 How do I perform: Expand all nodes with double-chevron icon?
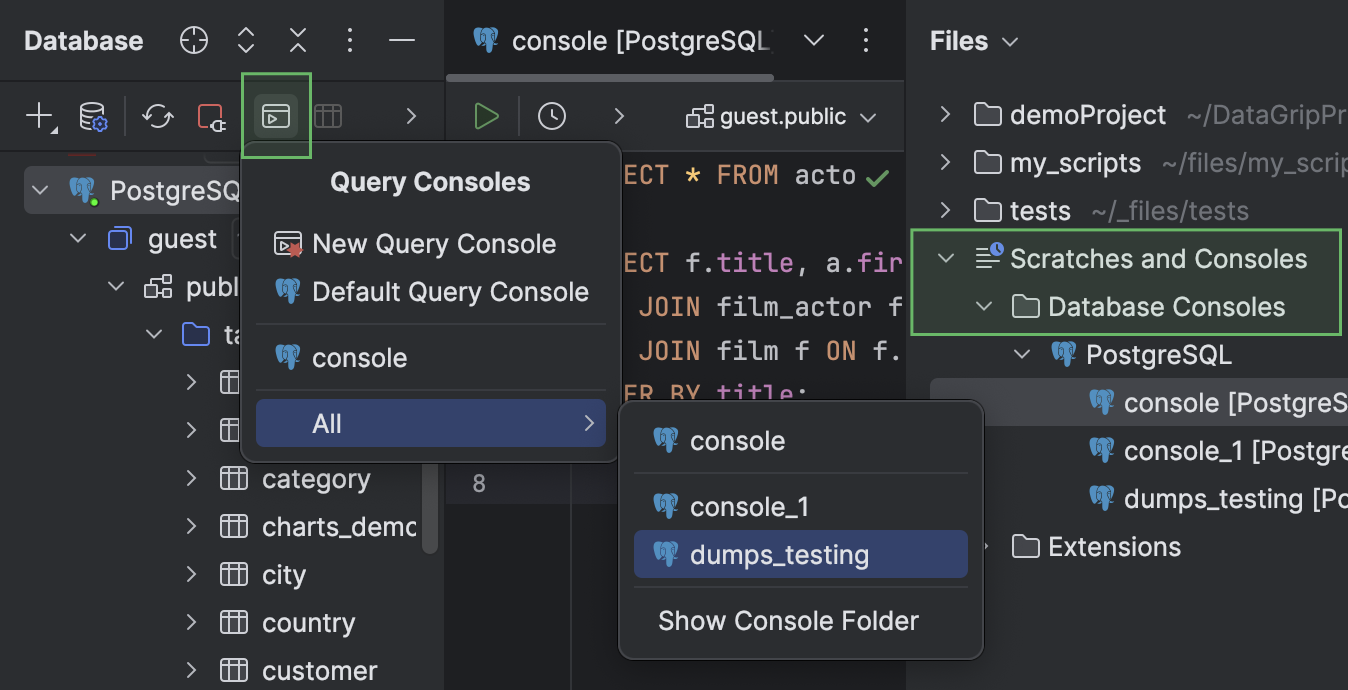coord(245,40)
